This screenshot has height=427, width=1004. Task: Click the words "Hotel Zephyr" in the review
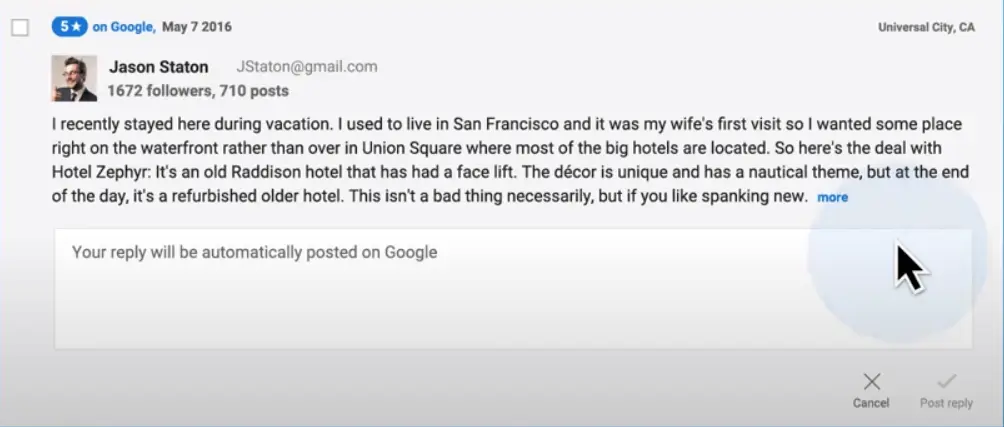95,172
